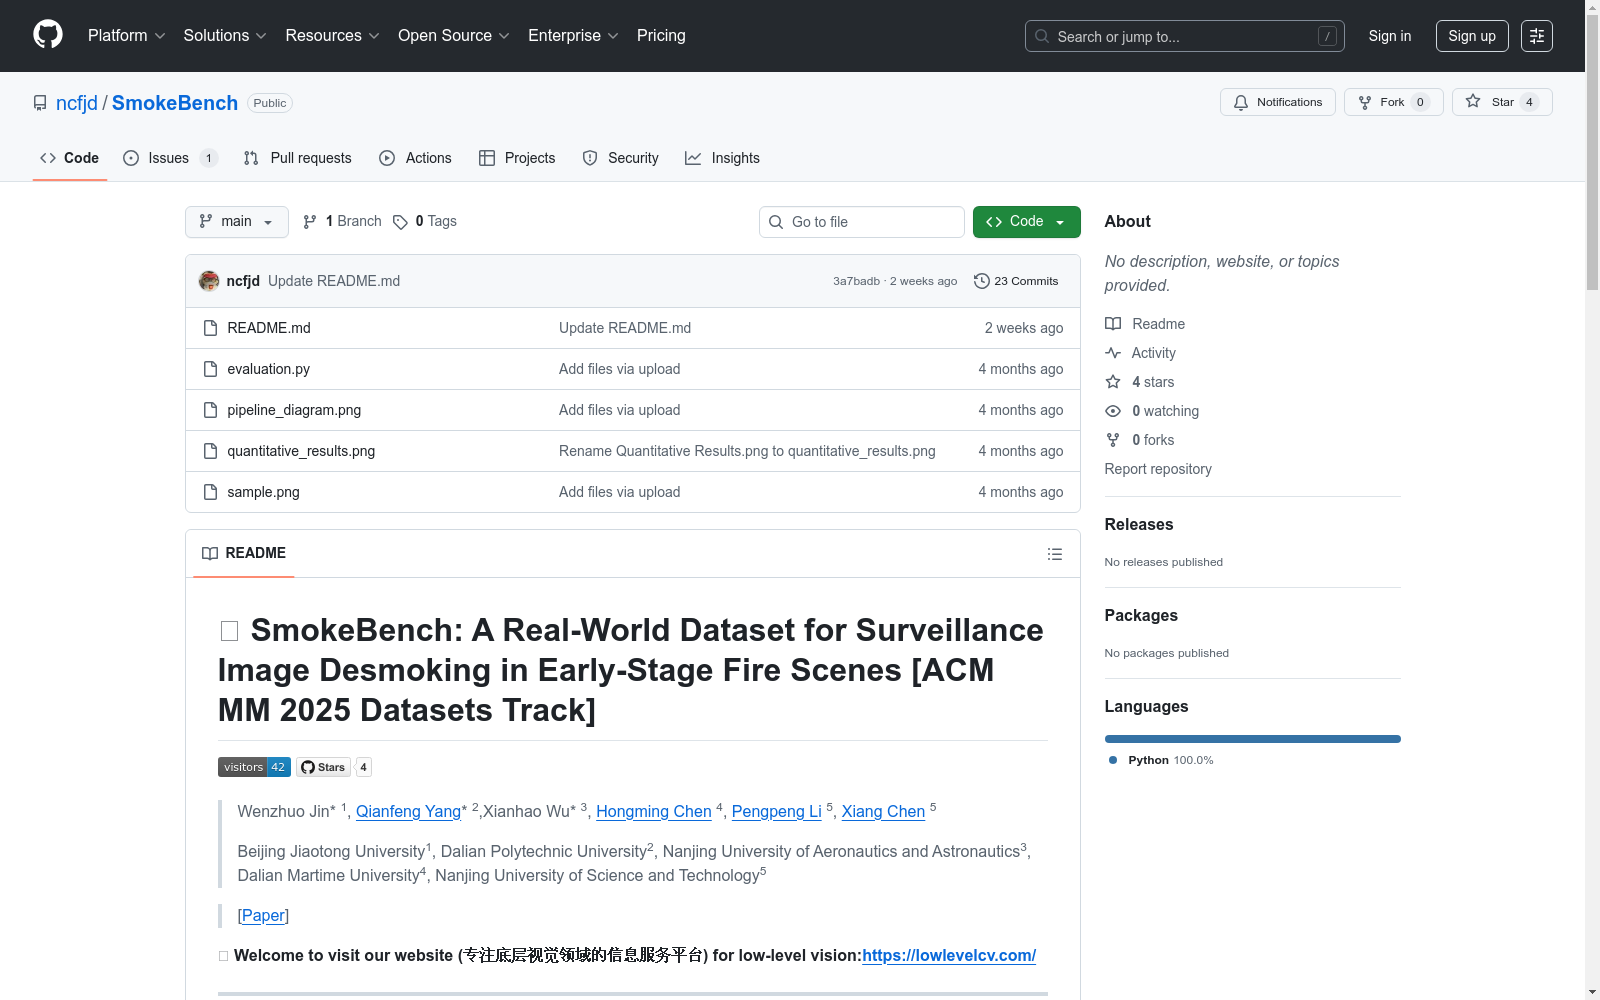Image resolution: width=1600 pixels, height=1000 pixels.
Task: Click the sample.png file icon
Action: point(210,492)
